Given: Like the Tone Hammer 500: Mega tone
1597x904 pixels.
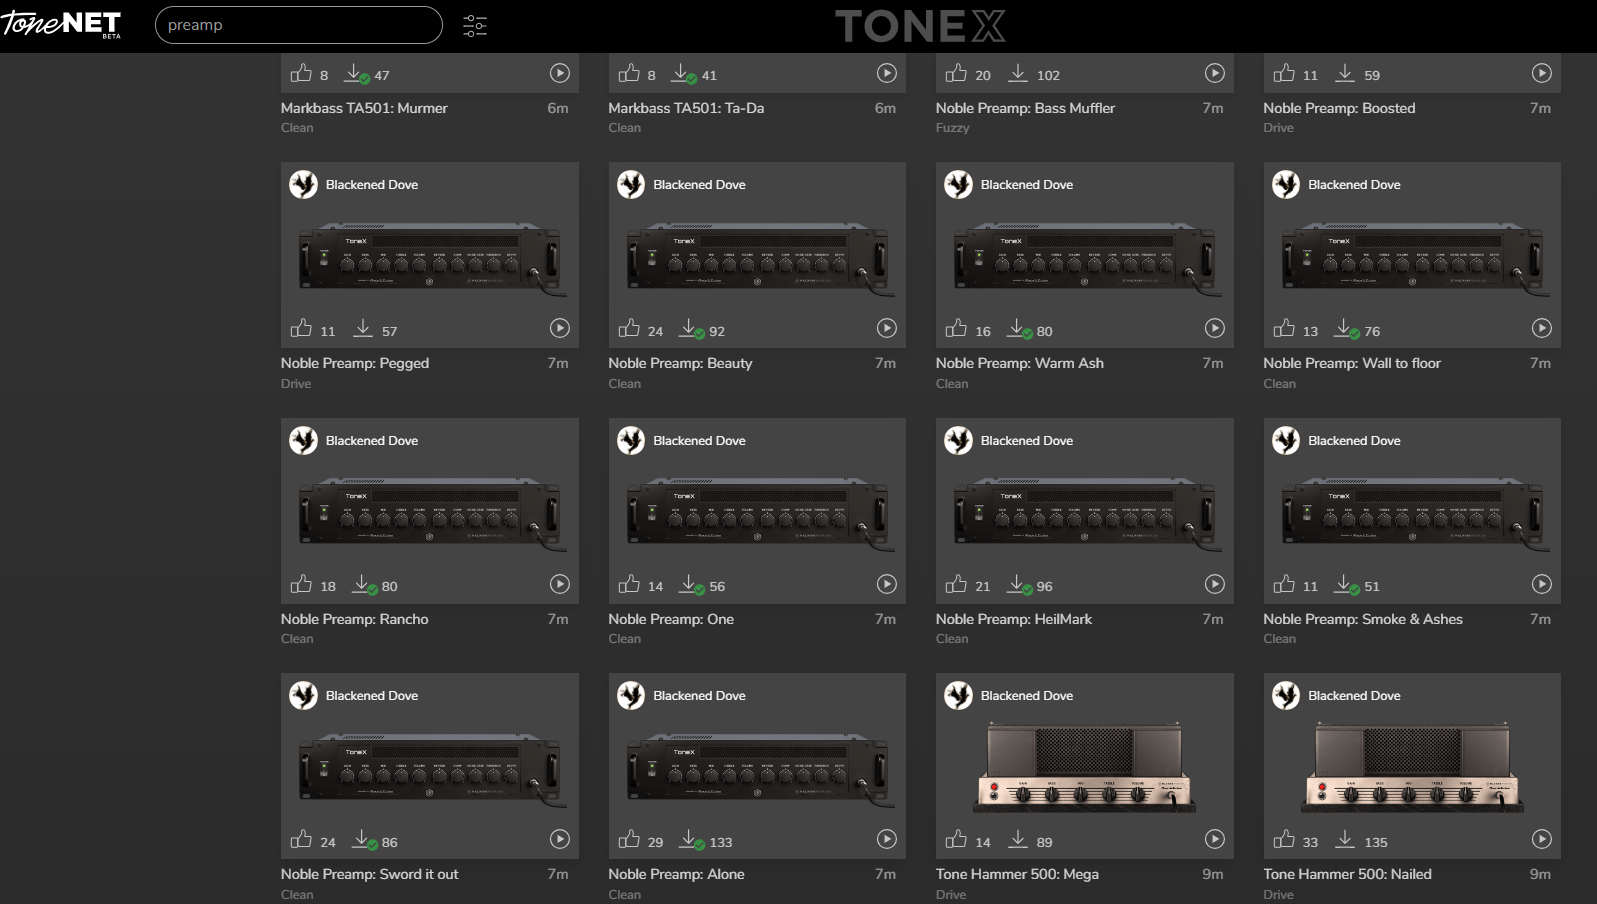Looking at the screenshot, I should click(x=956, y=839).
